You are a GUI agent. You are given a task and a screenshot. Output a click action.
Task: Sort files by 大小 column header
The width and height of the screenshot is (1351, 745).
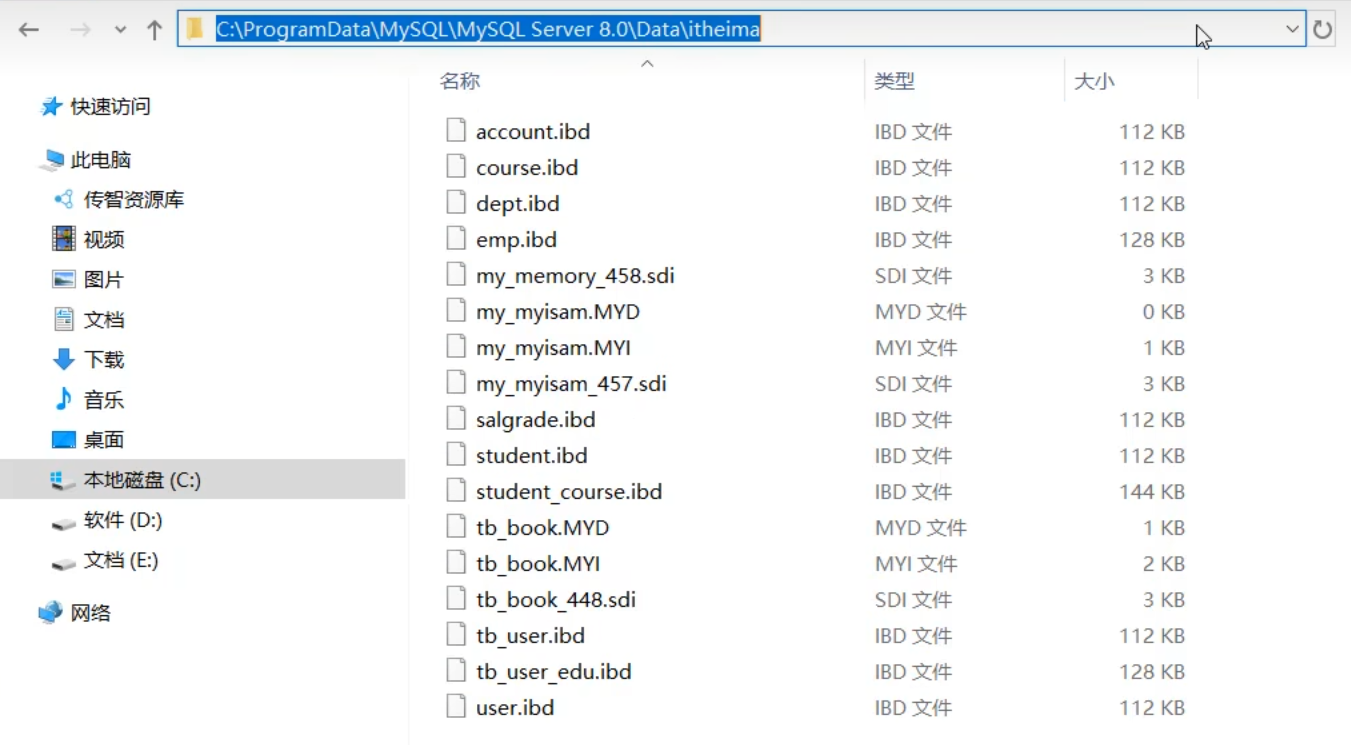[x=1094, y=81]
